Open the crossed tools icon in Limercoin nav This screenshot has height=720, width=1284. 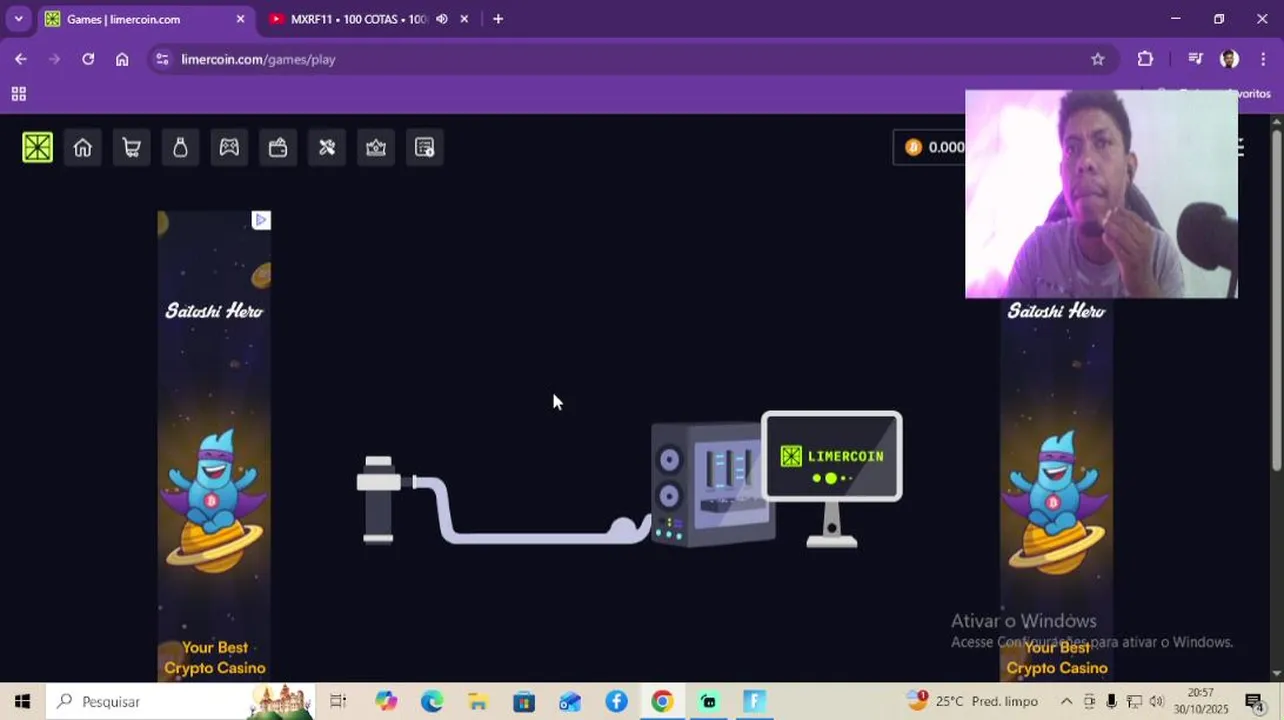click(x=327, y=148)
